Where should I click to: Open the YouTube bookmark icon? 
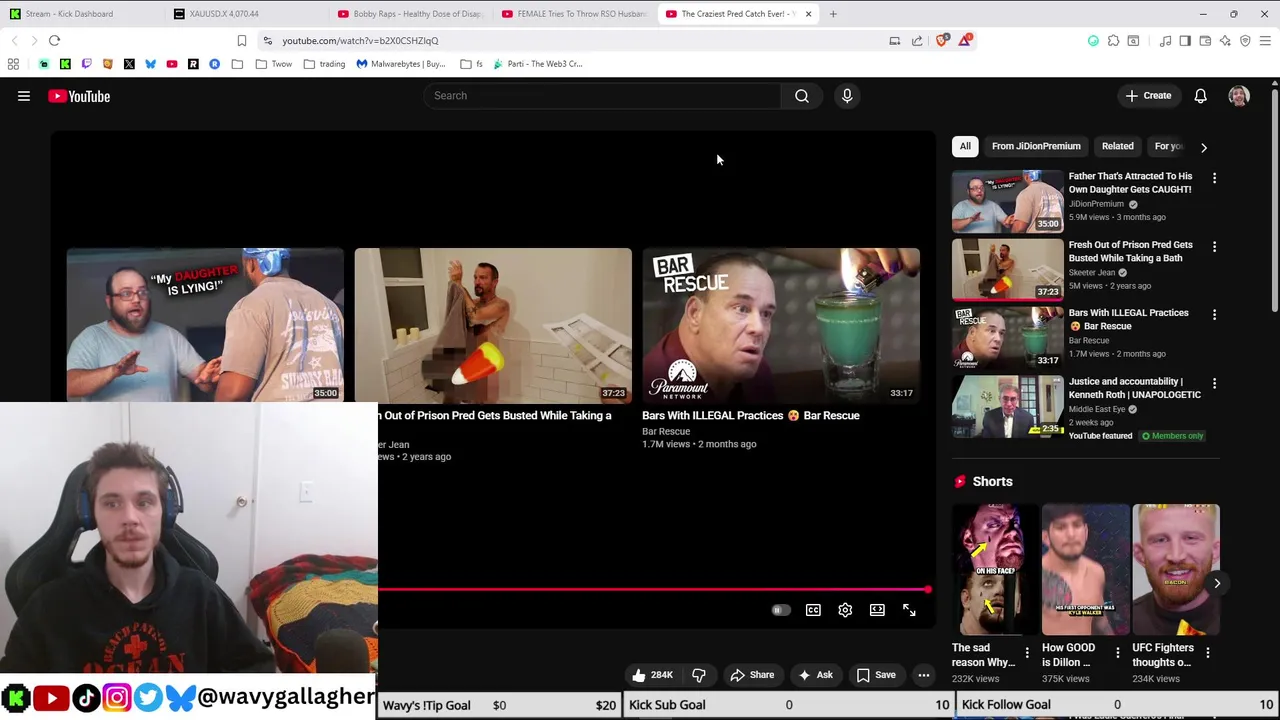click(x=172, y=64)
